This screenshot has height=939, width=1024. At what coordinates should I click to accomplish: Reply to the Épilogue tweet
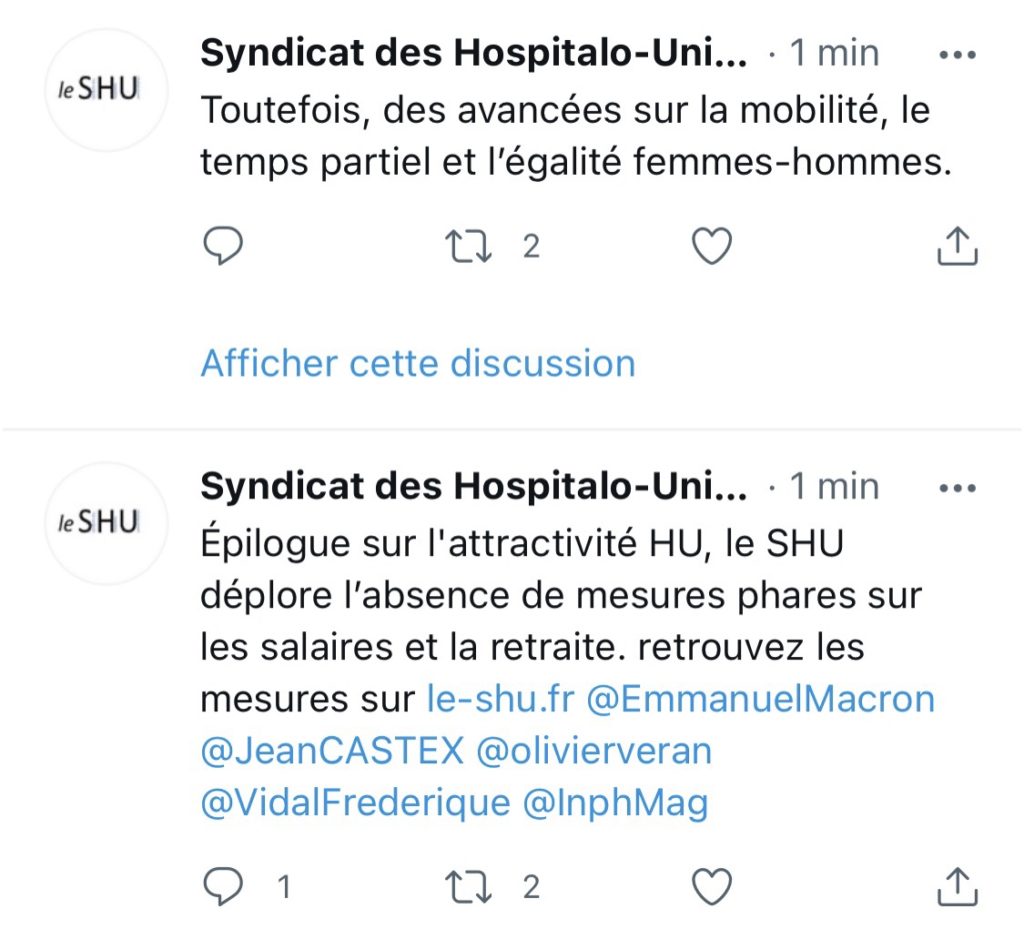point(223,886)
